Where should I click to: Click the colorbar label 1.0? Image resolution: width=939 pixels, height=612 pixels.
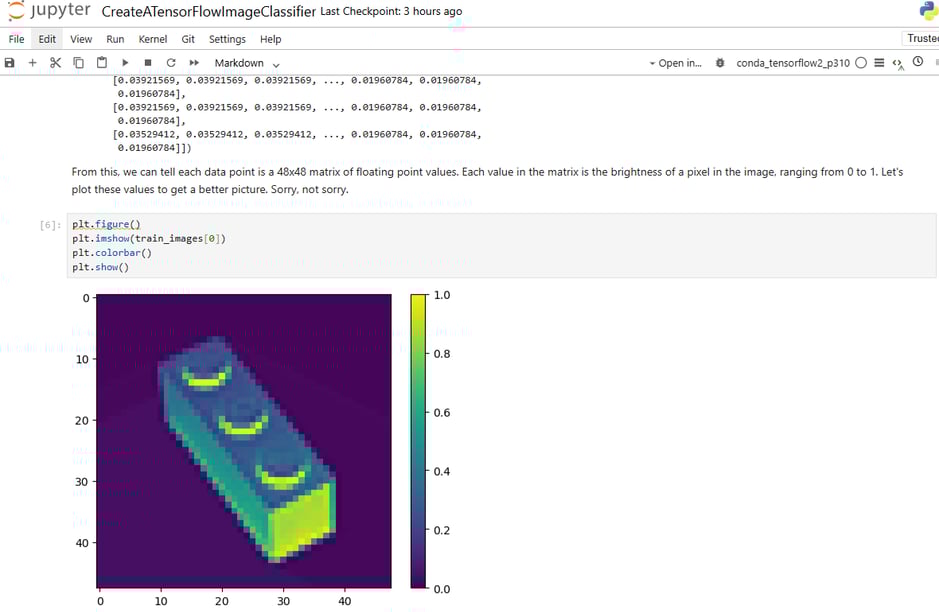pyautogui.click(x=442, y=295)
